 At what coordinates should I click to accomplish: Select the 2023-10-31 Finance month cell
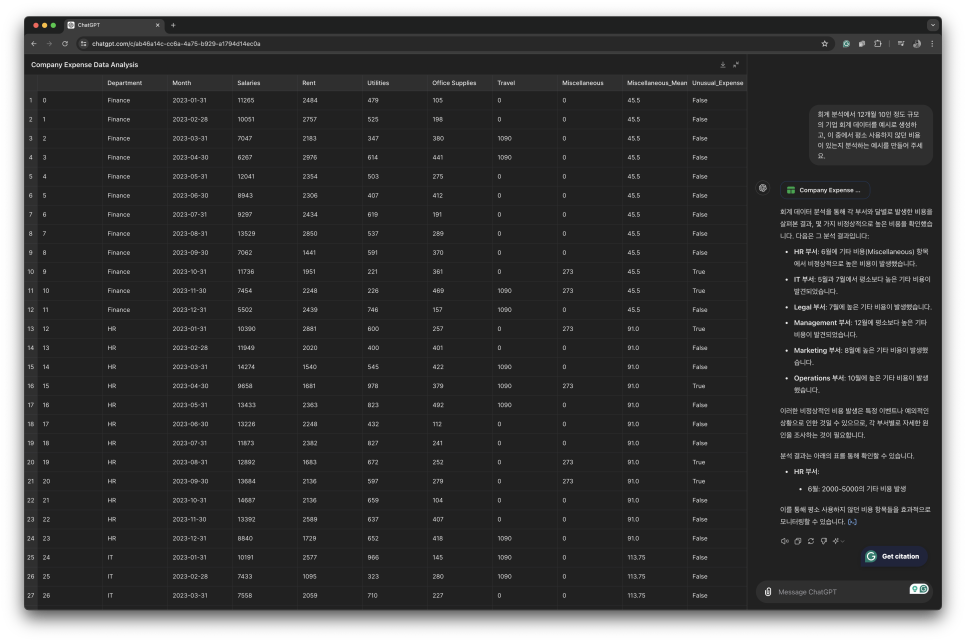pos(200,272)
